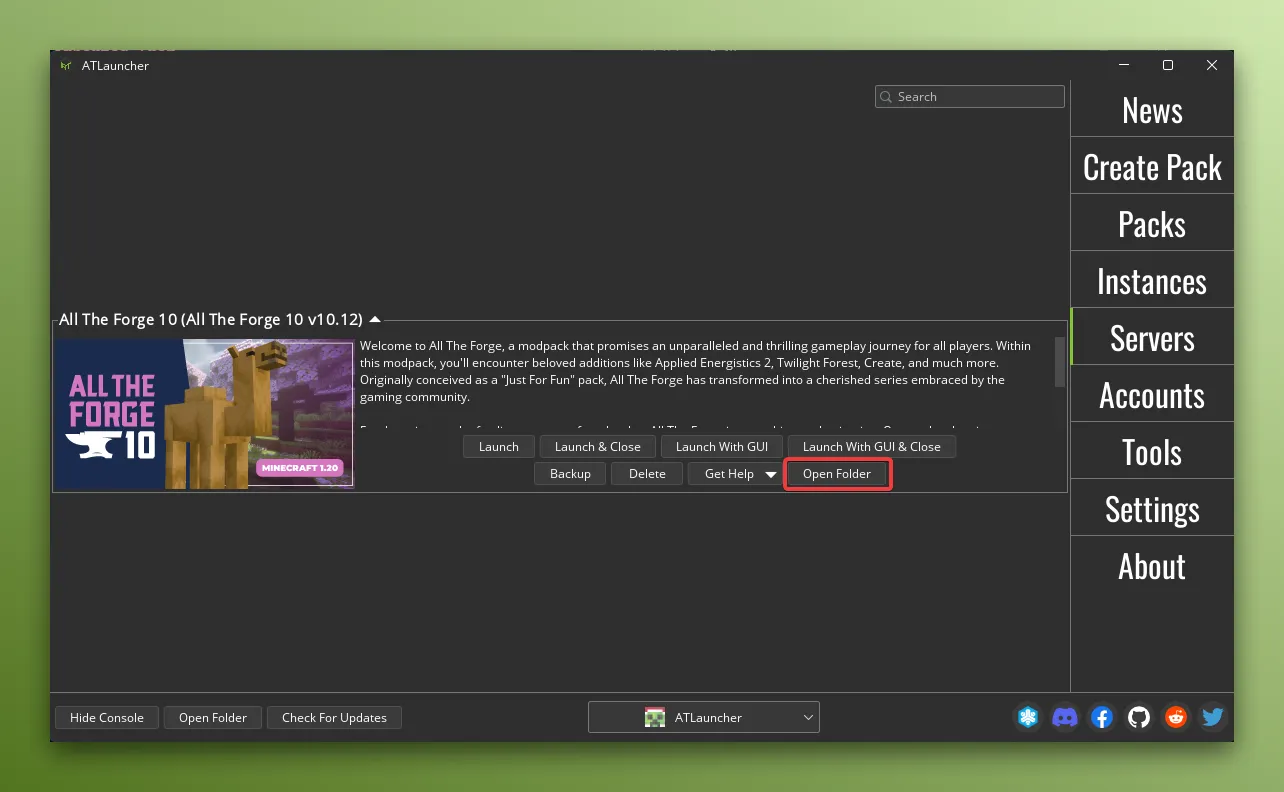Click the Minecraft head avatar in account selector
This screenshot has width=1284, height=792.
tap(655, 716)
